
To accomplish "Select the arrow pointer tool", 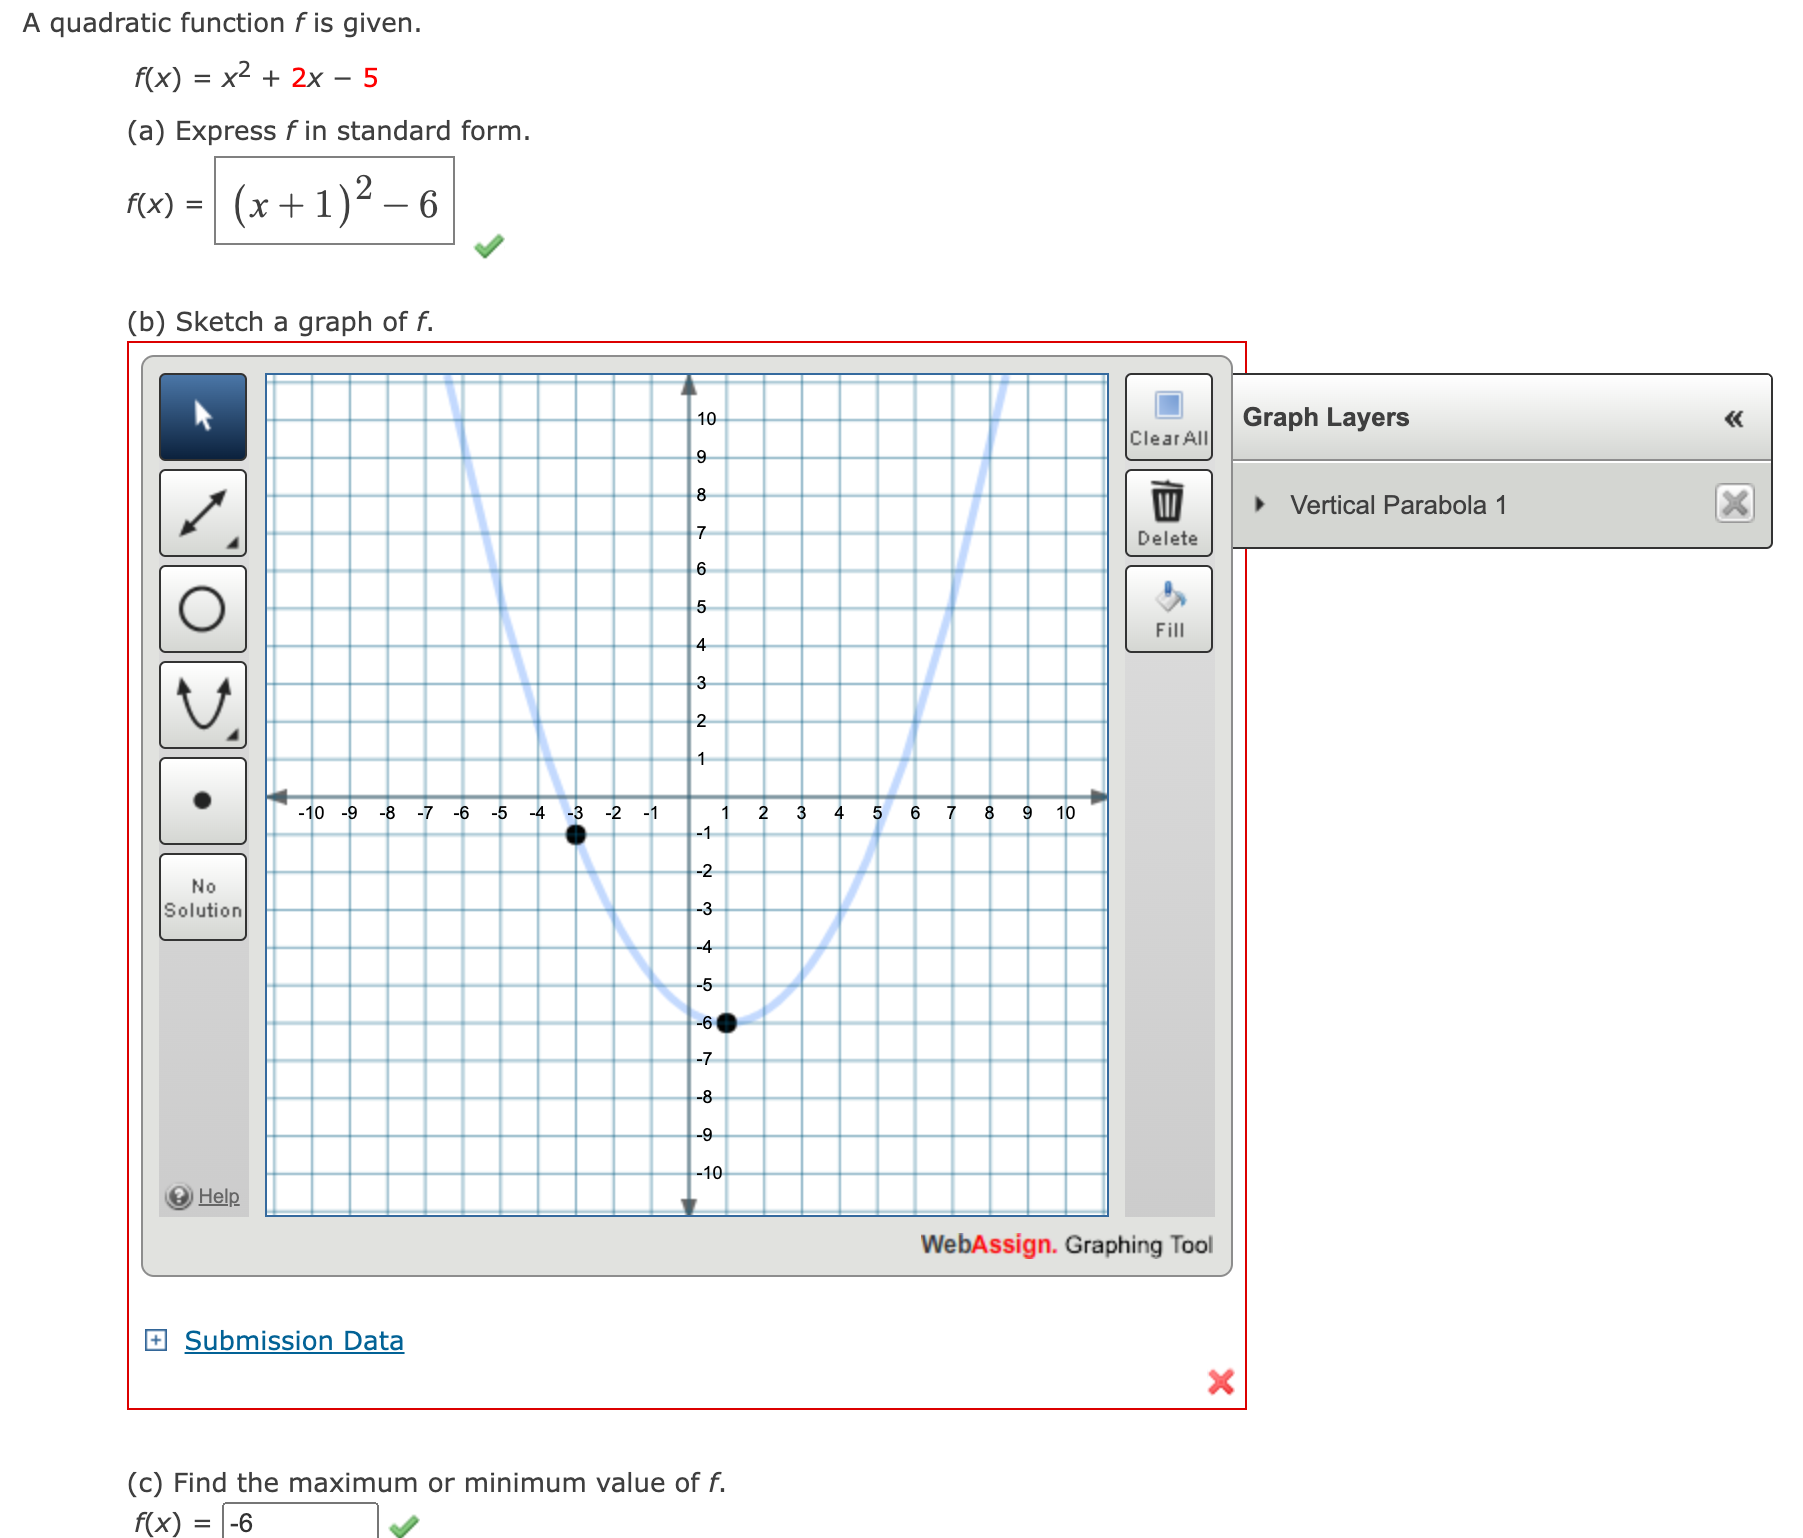I will (203, 418).
